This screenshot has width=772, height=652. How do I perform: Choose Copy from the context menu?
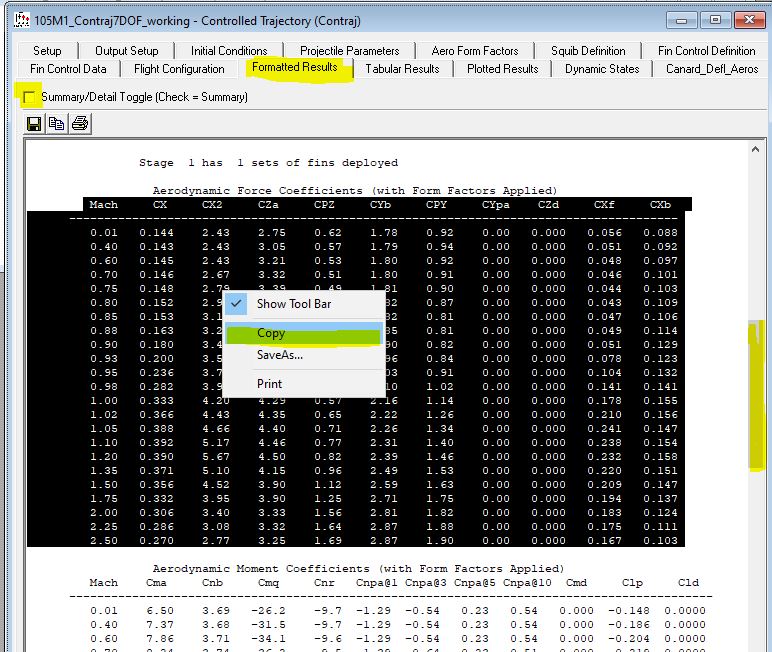270,333
